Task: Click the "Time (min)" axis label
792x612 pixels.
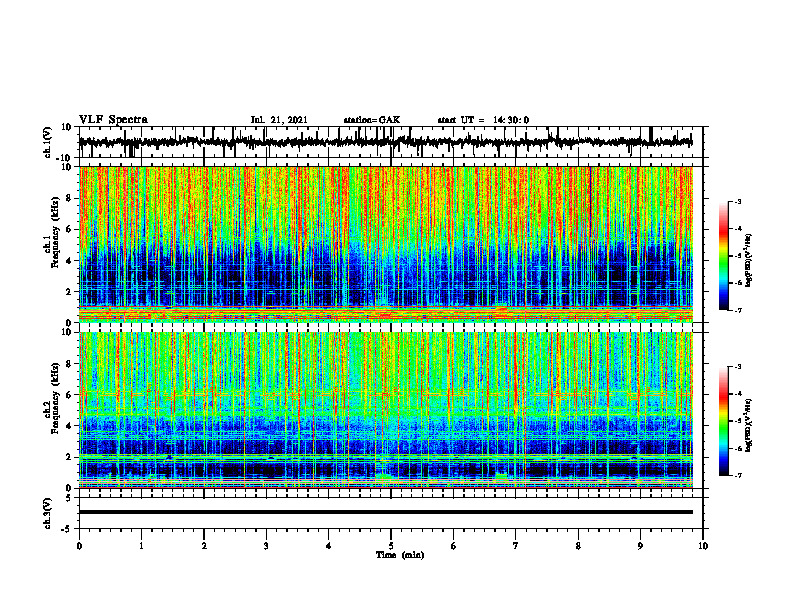Action: pos(400,555)
